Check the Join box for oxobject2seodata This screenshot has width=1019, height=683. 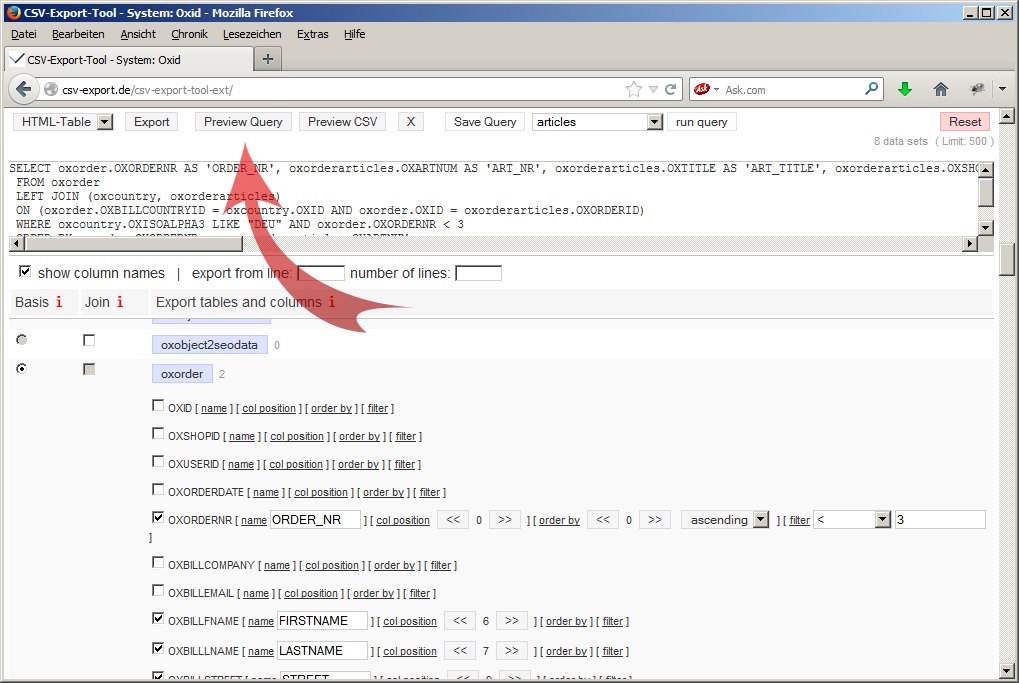89,340
